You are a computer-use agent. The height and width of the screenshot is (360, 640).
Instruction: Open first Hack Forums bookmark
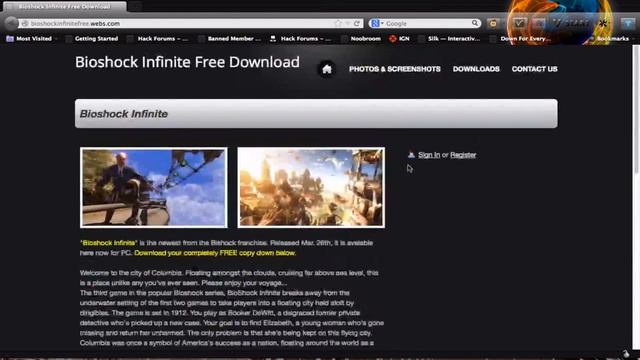pyautogui.click(x=158, y=38)
